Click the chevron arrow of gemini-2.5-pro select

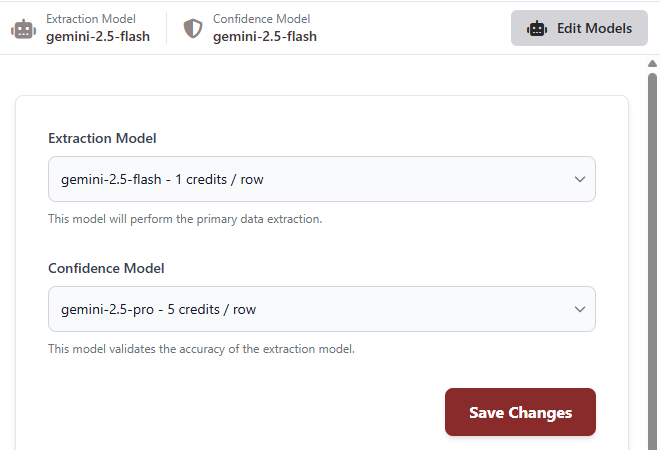580,309
